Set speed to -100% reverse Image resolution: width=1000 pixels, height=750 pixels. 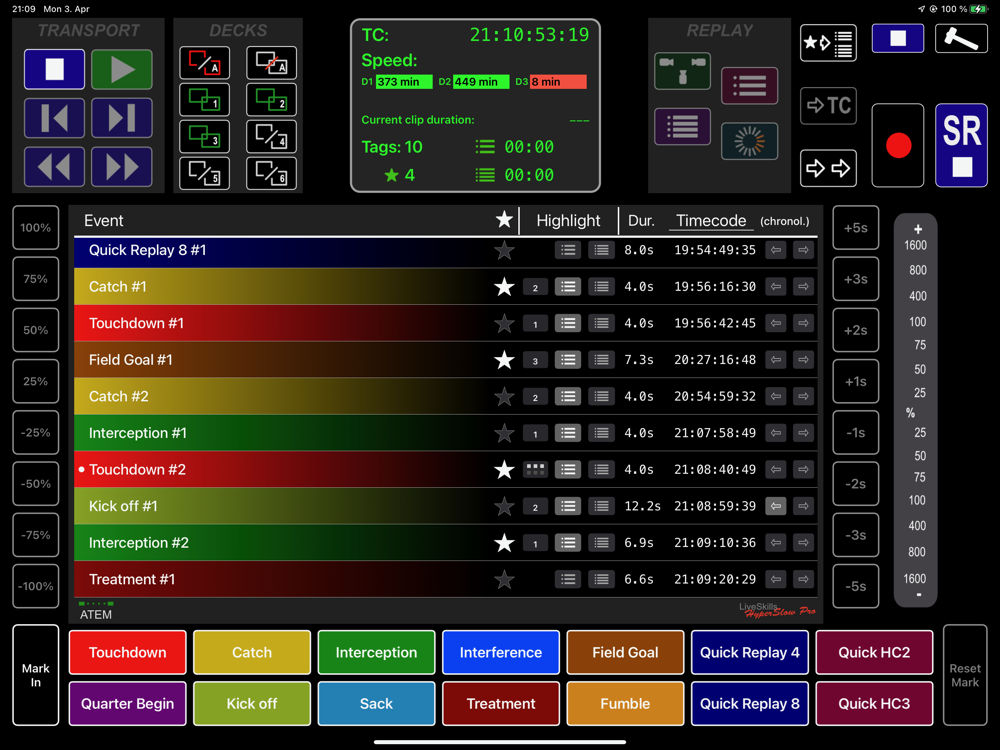point(36,586)
